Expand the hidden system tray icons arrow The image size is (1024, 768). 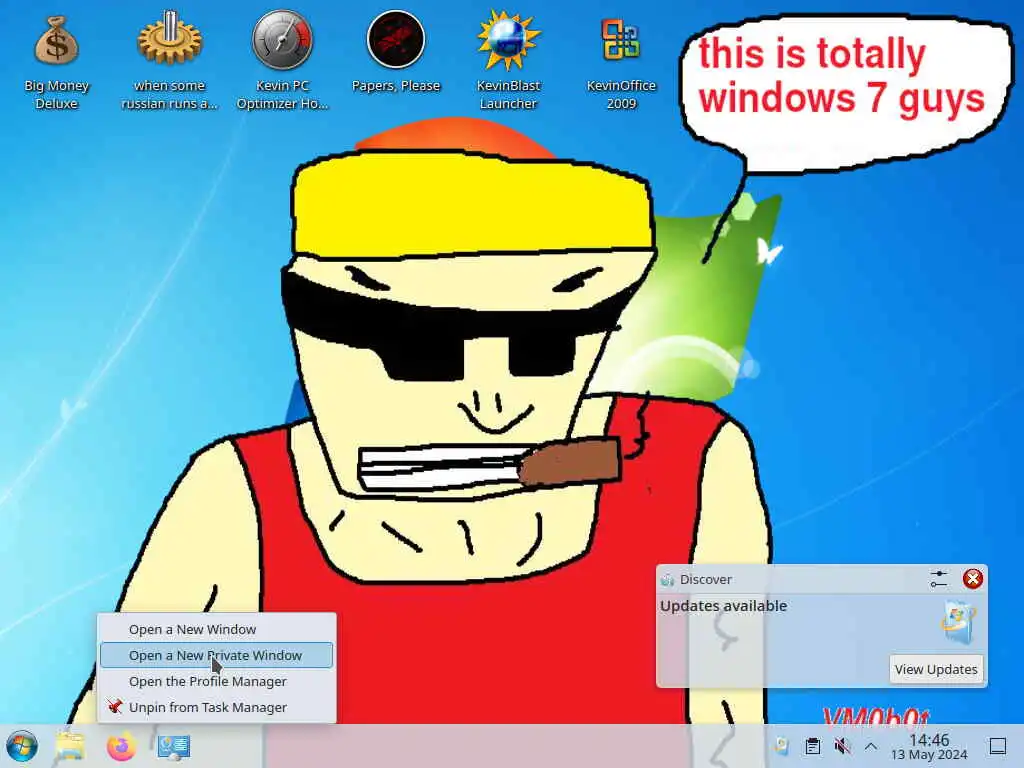tap(871, 746)
